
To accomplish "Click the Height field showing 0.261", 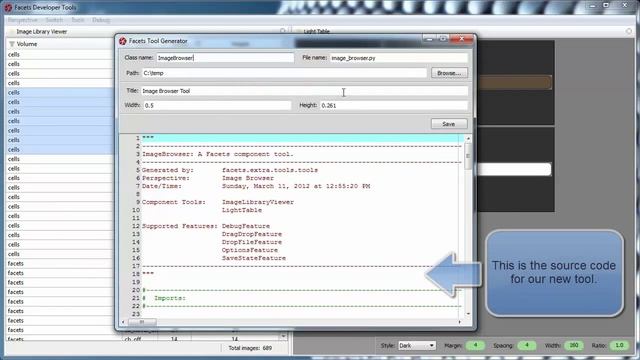I will pyautogui.click(x=394, y=105).
